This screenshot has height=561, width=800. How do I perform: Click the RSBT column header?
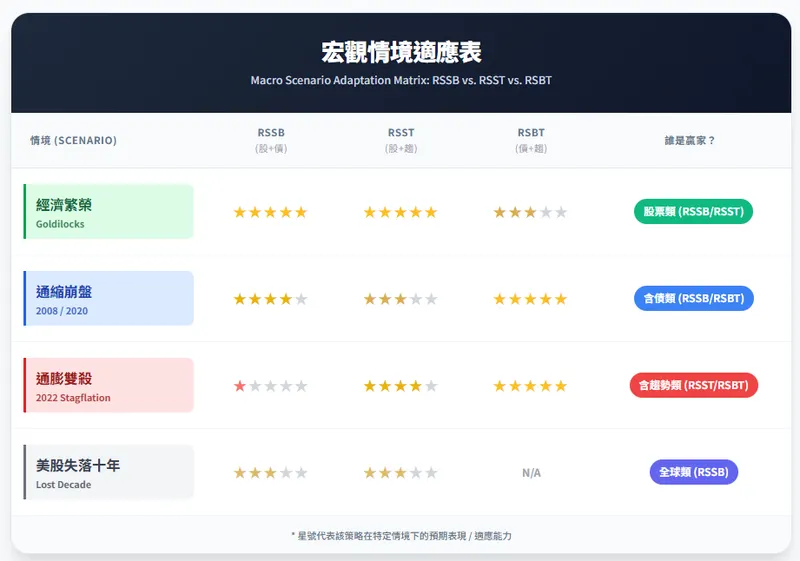[x=531, y=133]
